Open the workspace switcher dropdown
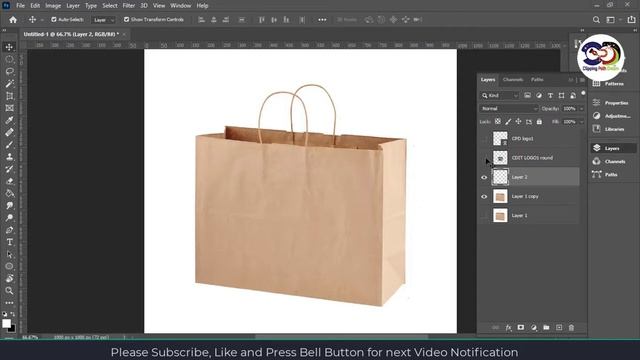 coord(613,20)
